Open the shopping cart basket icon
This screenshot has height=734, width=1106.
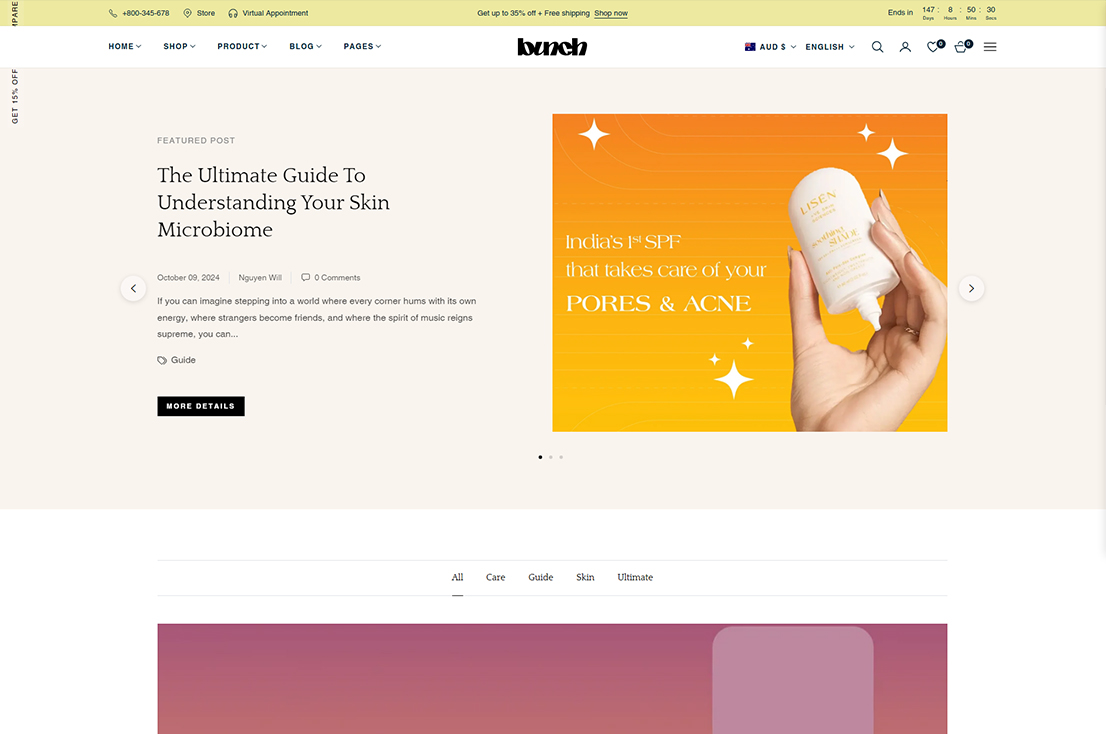pyautogui.click(x=962, y=47)
